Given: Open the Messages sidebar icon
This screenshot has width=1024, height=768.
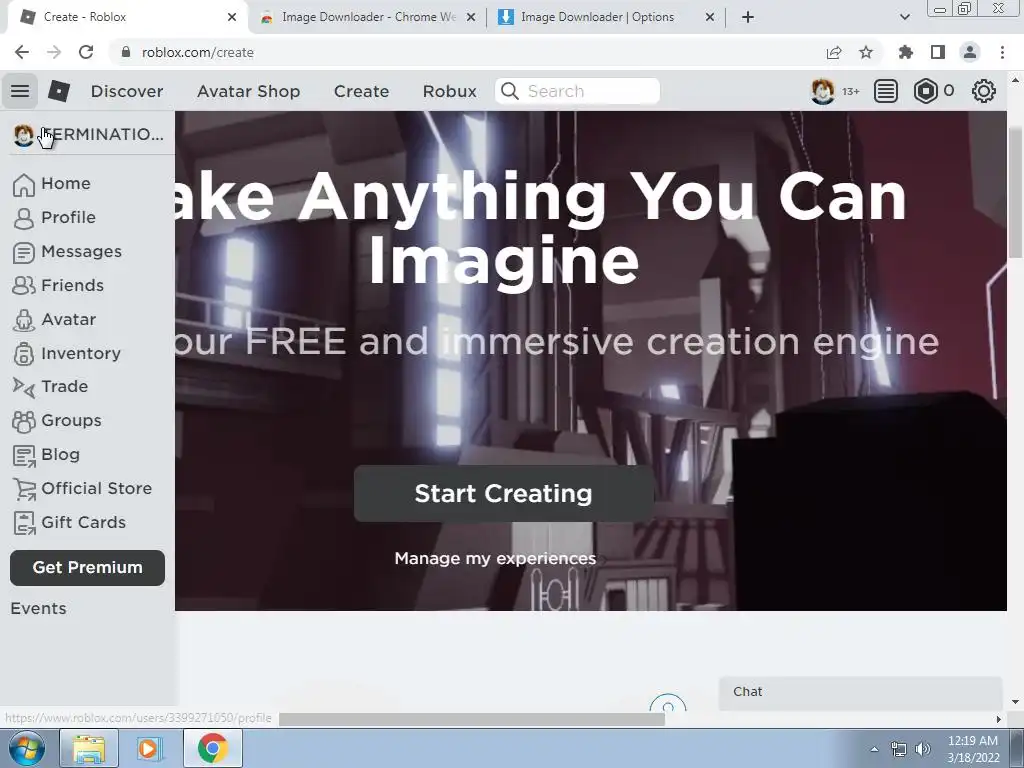Looking at the screenshot, I should click(x=24, y=252).
